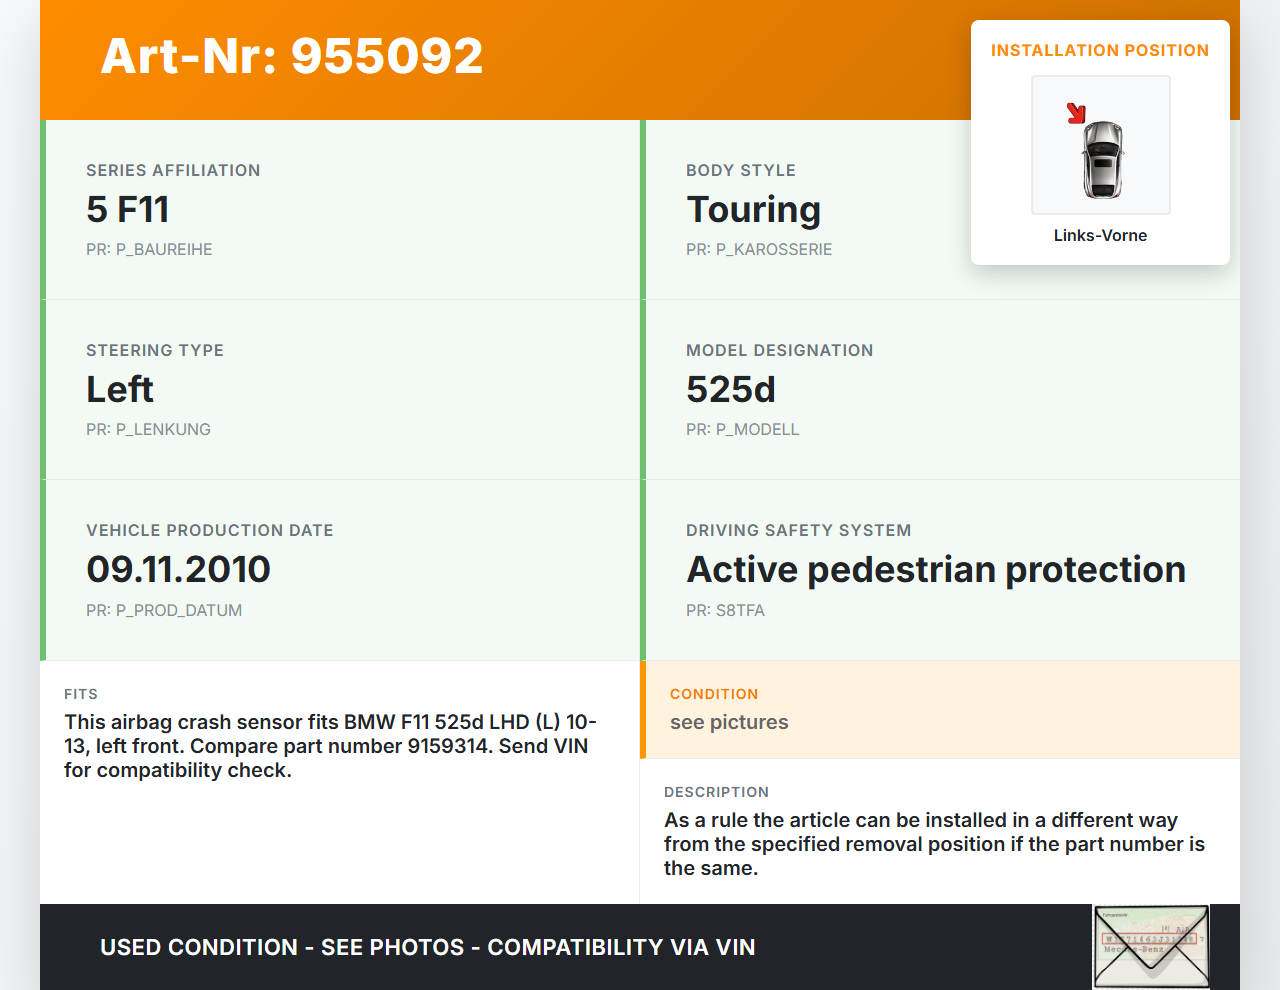1280x990 pixels.
Task: Click the PR: S8TFA code
Action: tap(725, 610)
